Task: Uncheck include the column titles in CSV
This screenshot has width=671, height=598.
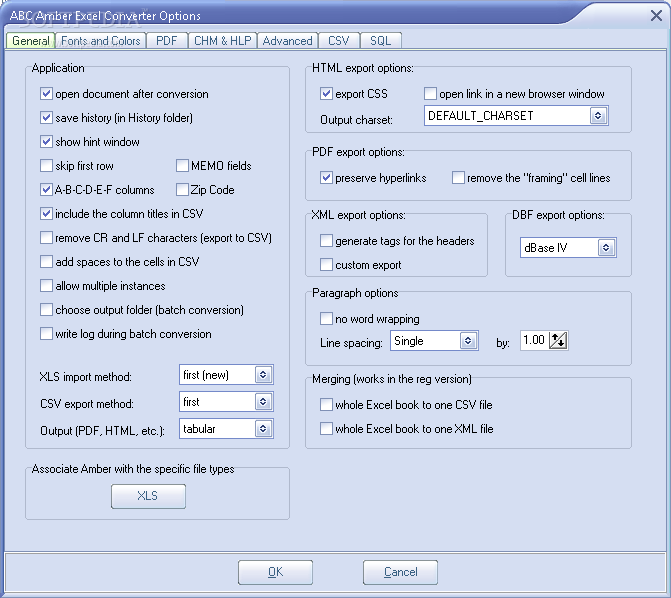Action: pos(46,214)
